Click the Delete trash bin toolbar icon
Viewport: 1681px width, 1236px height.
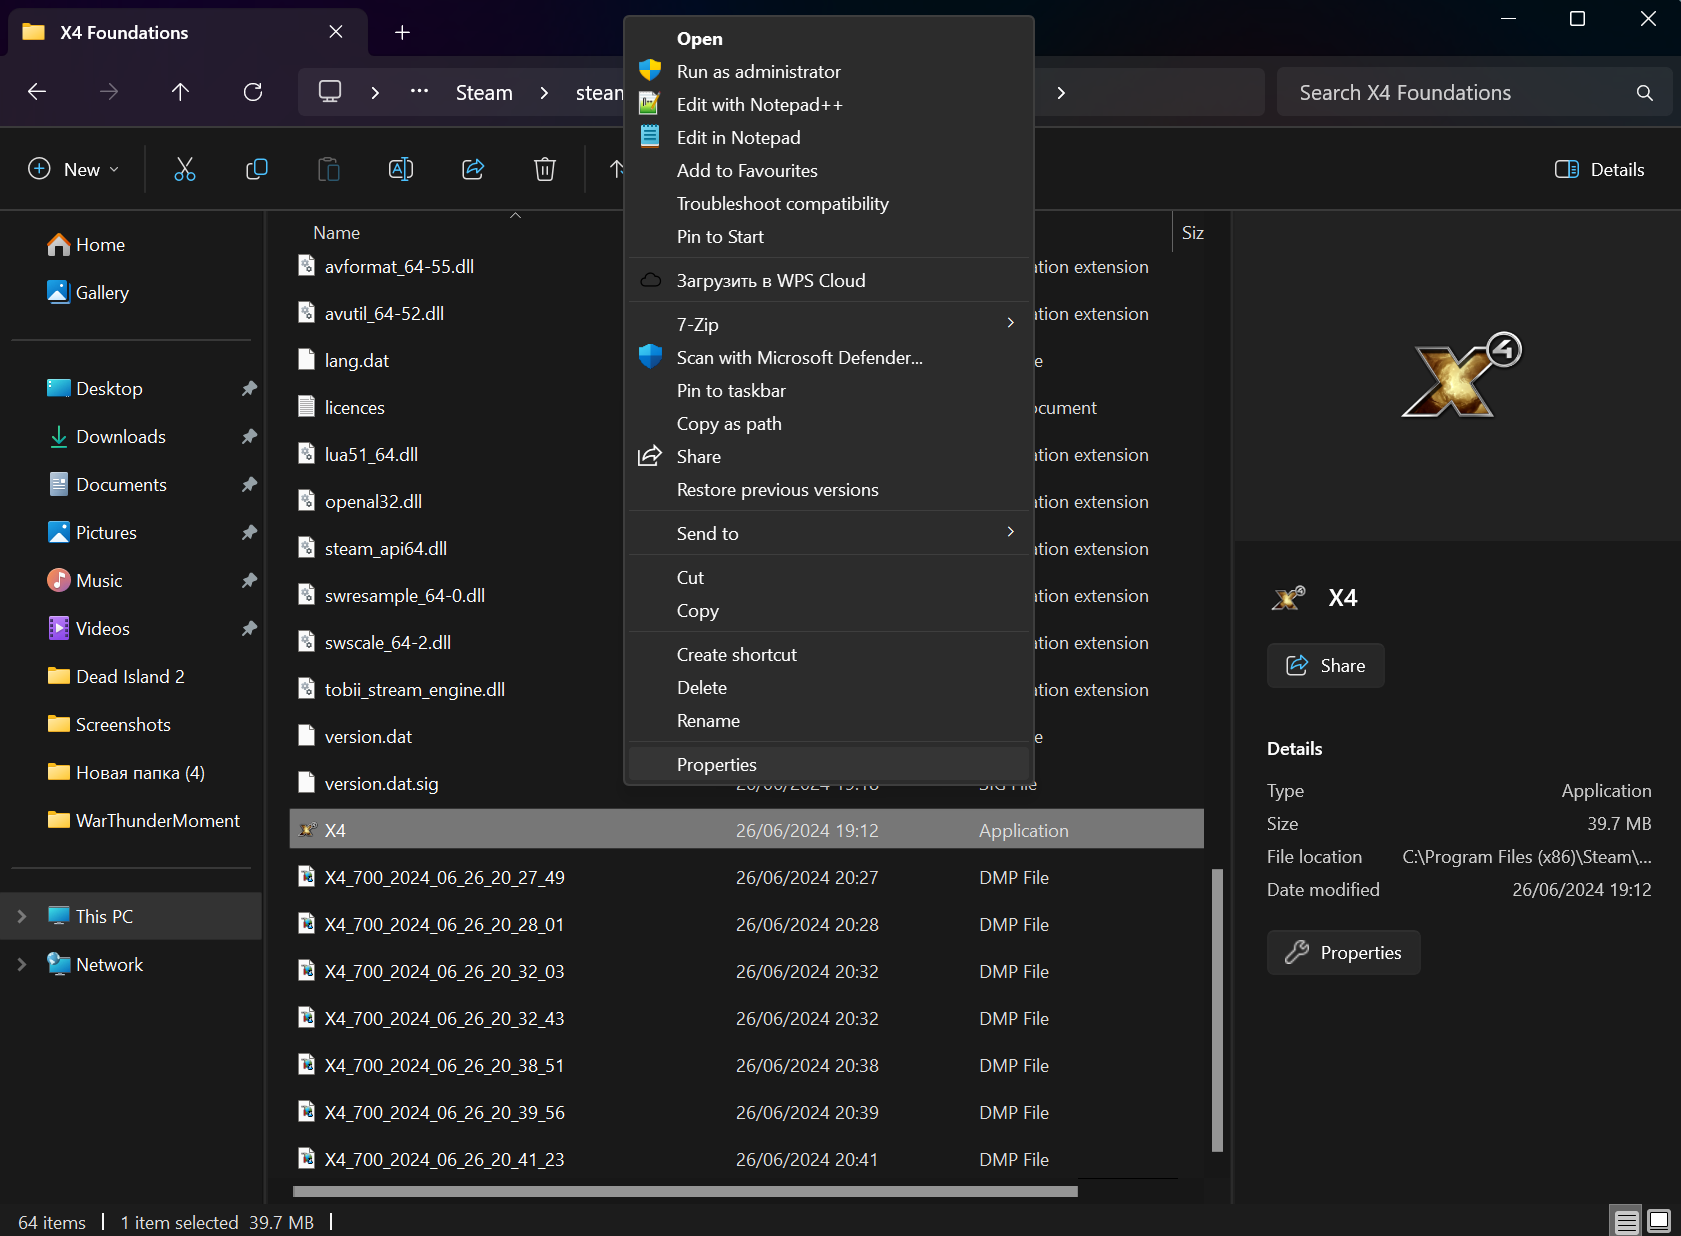pyautogui.click(x=545, y=169)
